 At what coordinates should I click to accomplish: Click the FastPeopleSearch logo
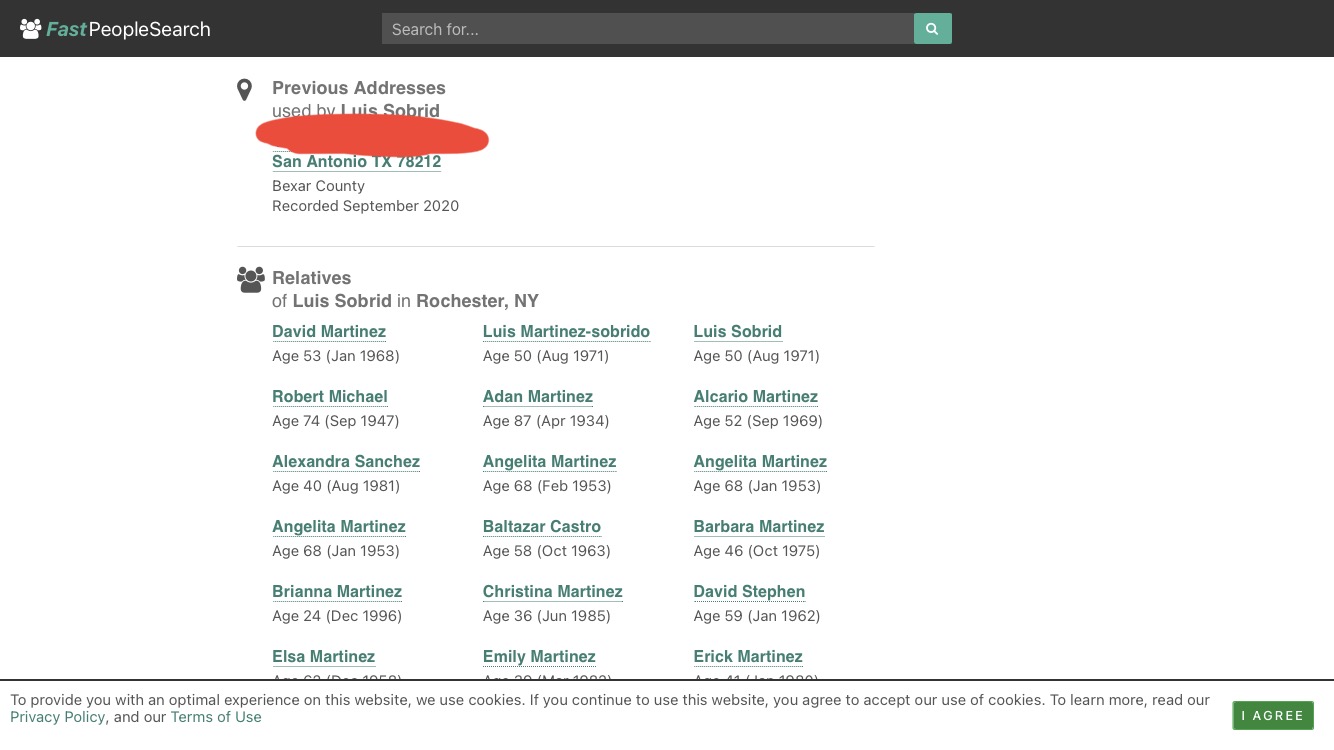[x=115, y=29]
